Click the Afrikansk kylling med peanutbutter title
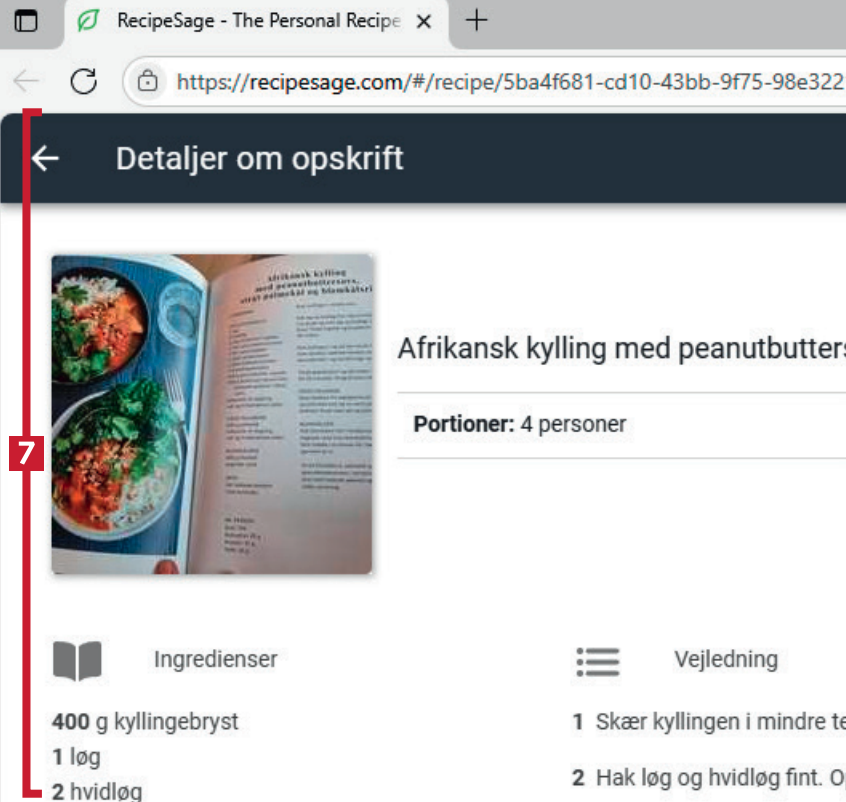 [621, 348]
